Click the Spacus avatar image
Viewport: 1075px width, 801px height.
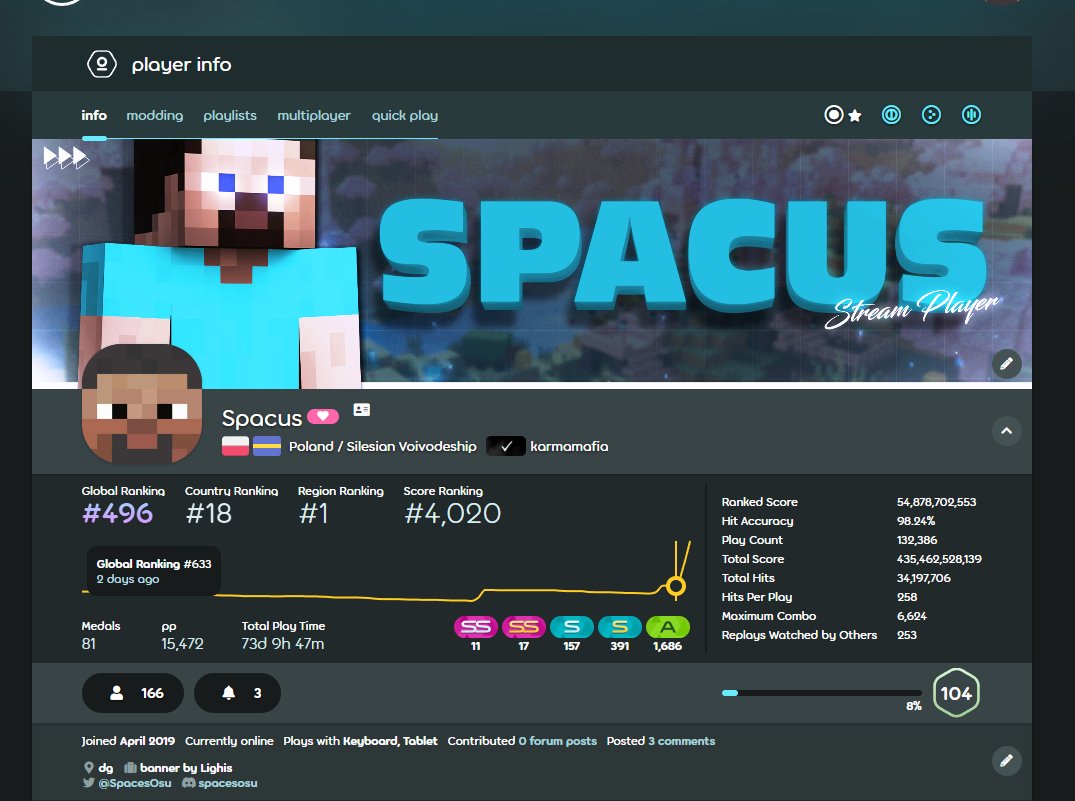[x=142, y=403]
